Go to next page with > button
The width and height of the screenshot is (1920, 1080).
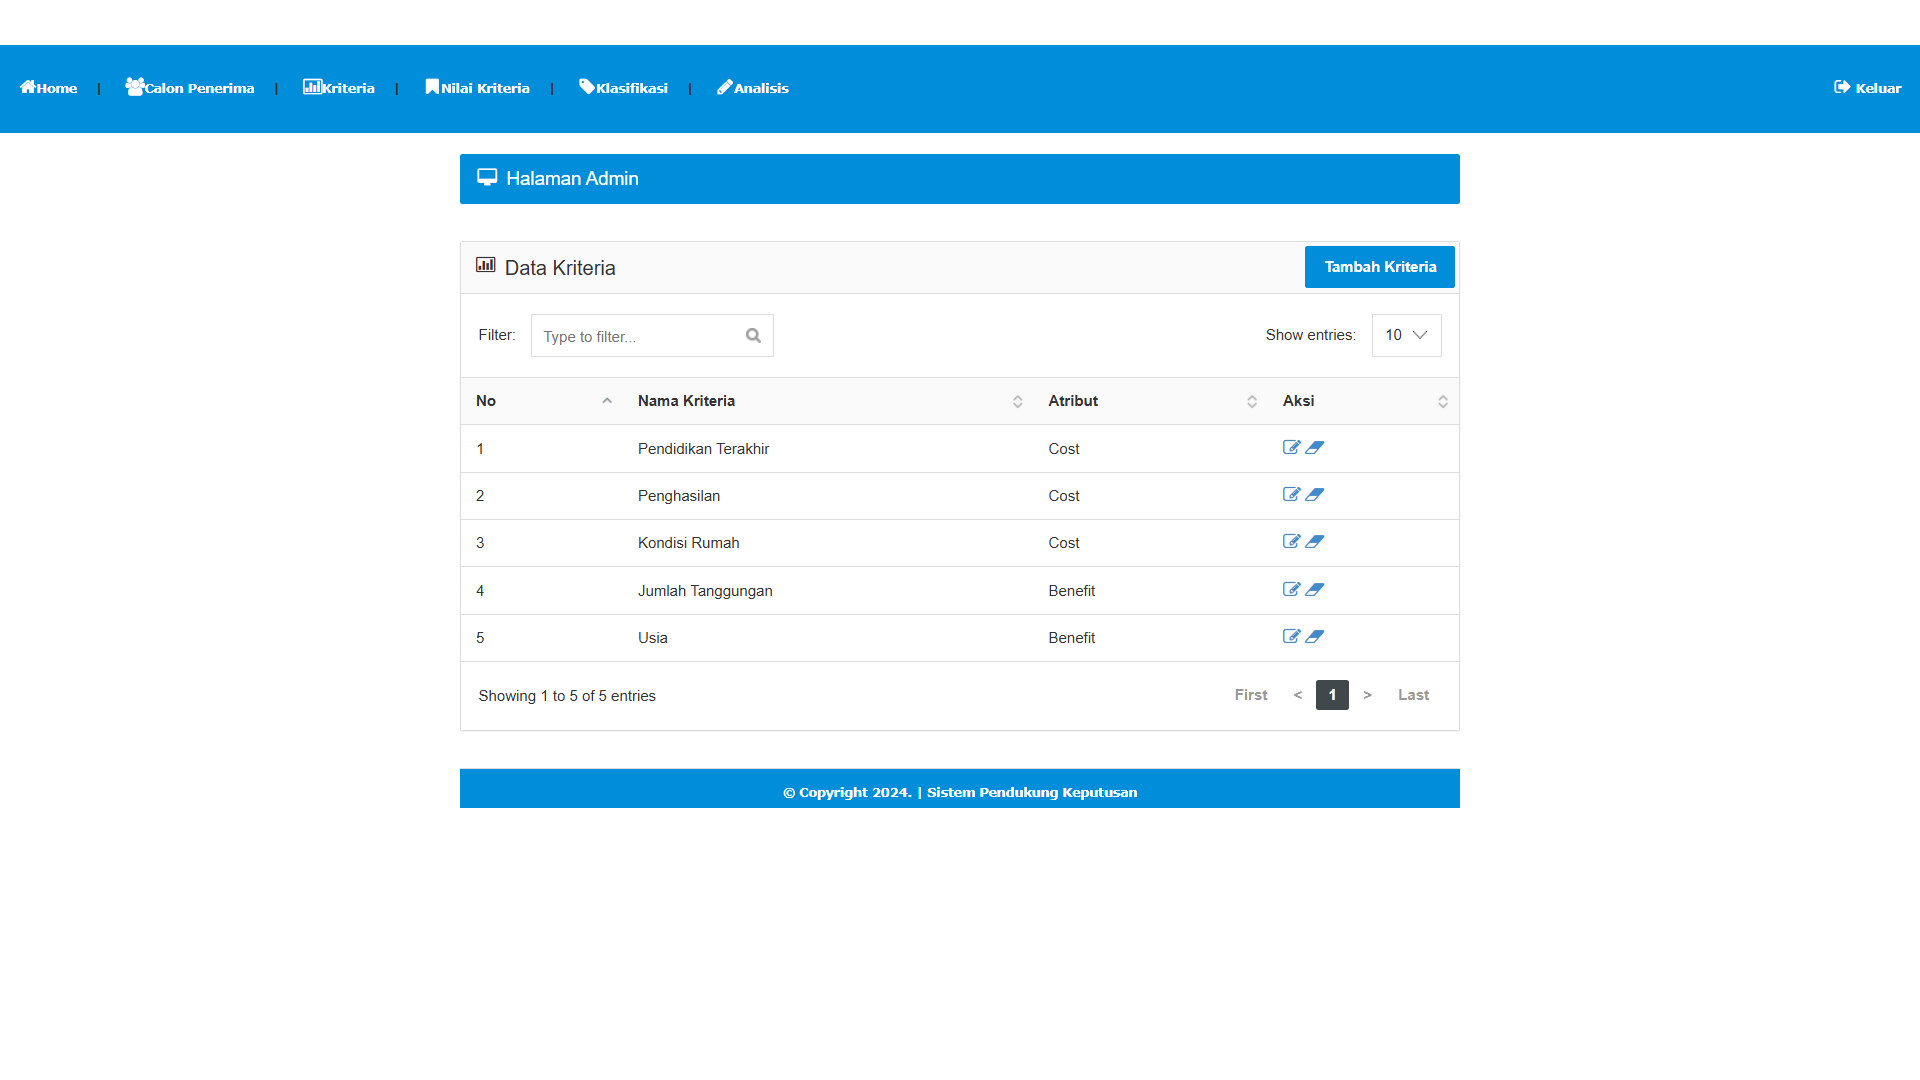[1367, 695]
